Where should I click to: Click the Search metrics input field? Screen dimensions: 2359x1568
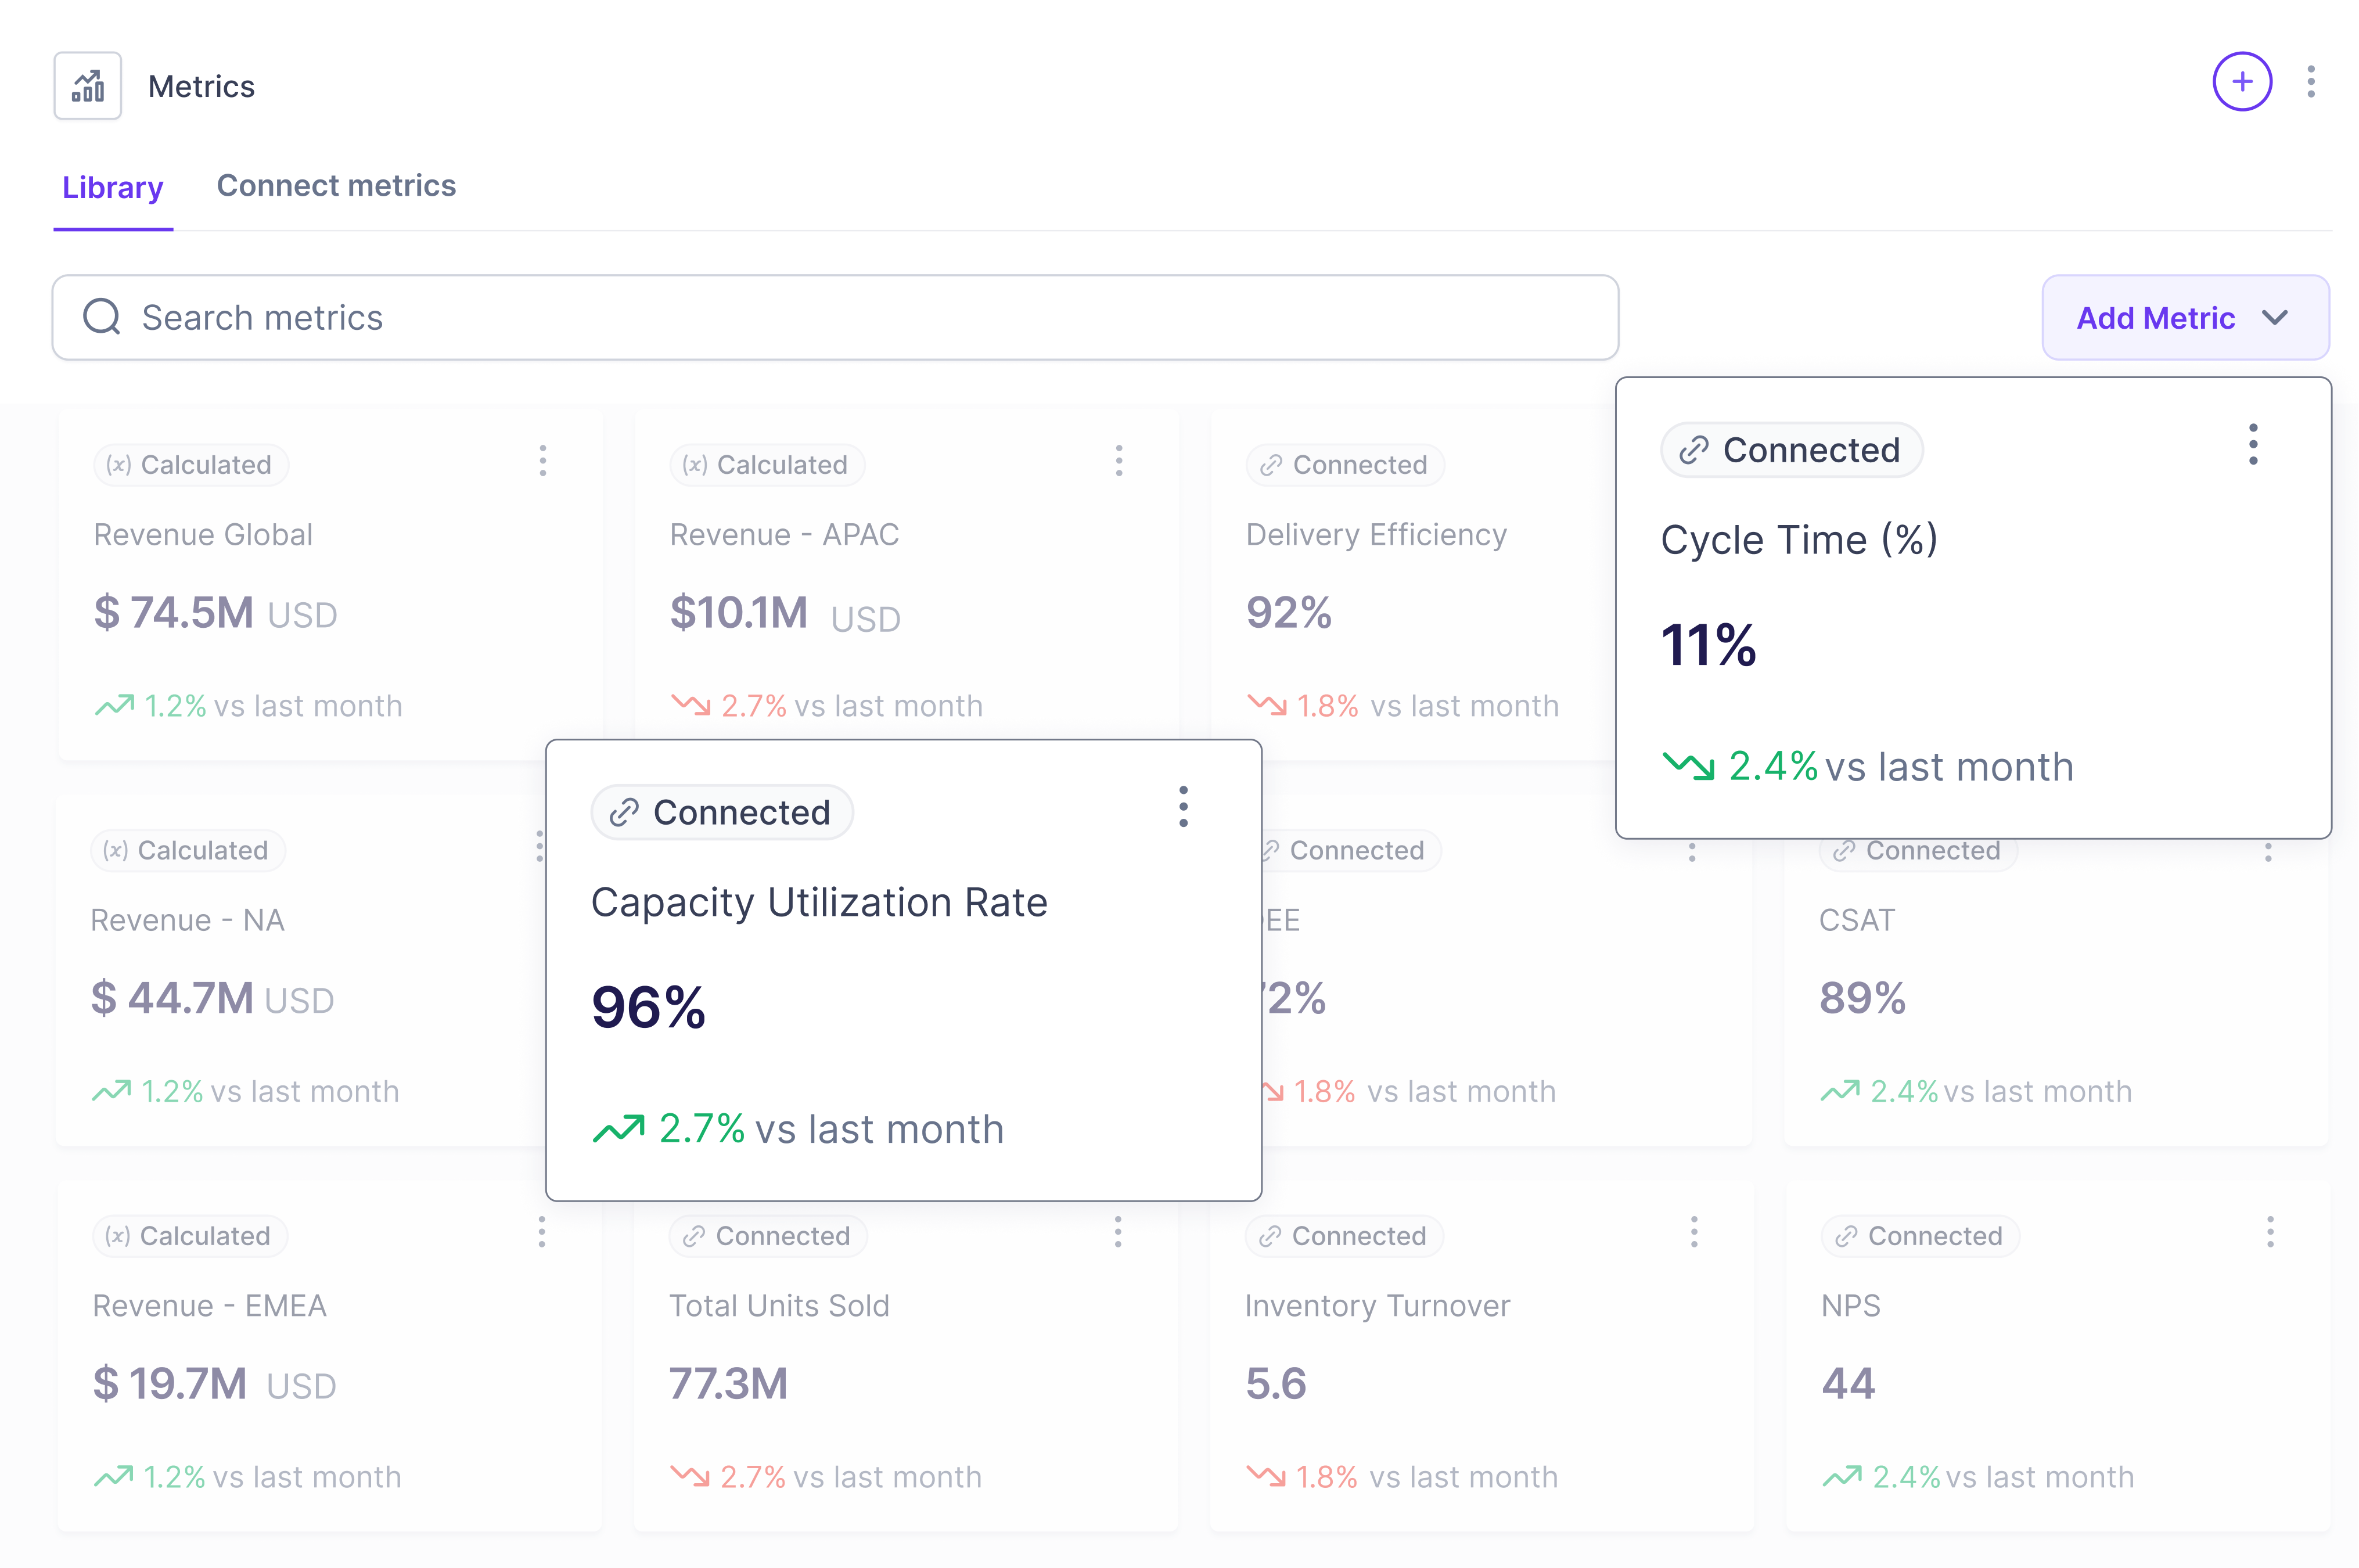[x=700, y=317]
